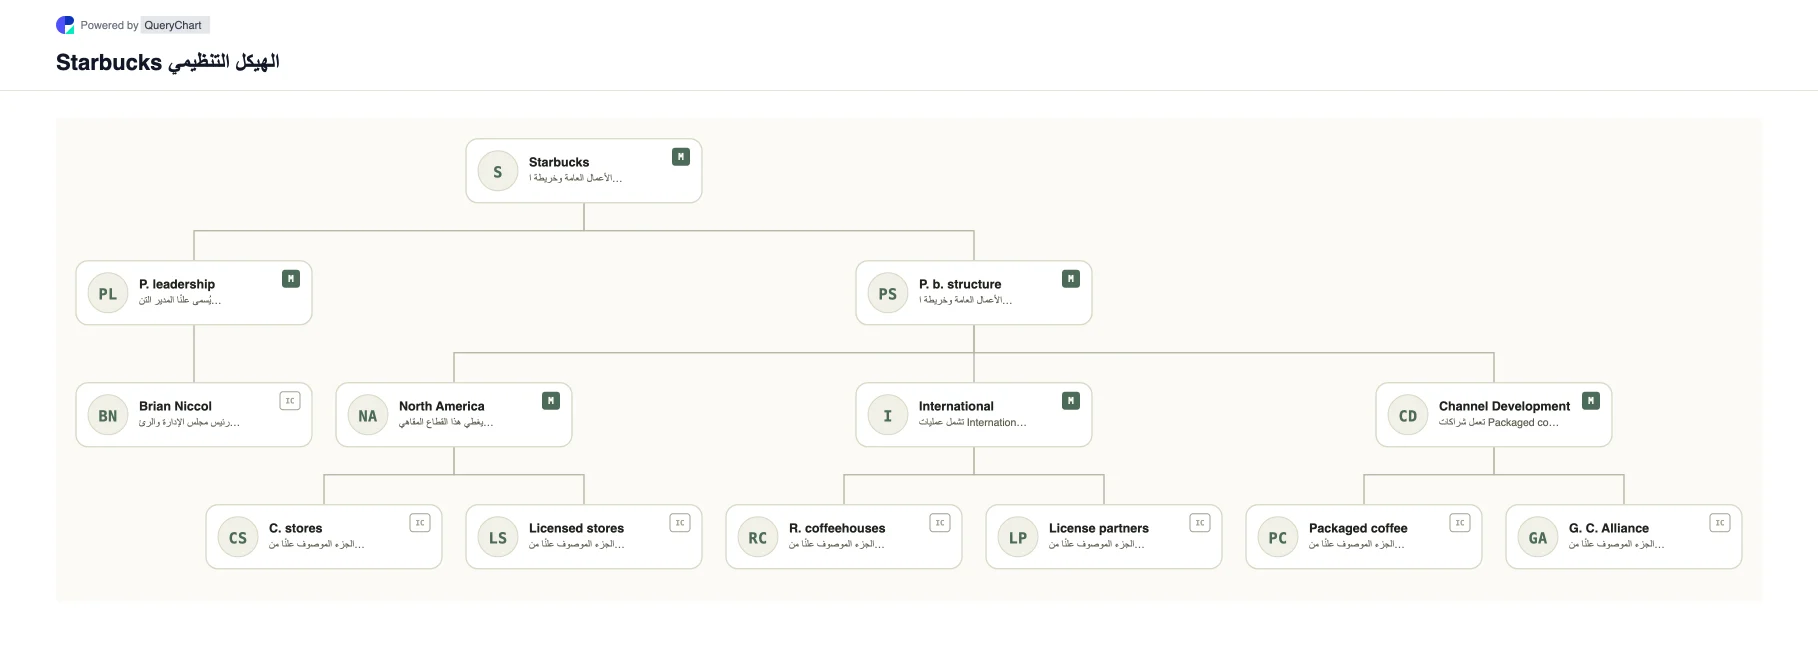Click the CS avatar for C. stores
Viewport: 1818px width, 658px height.
pos(238,538)
